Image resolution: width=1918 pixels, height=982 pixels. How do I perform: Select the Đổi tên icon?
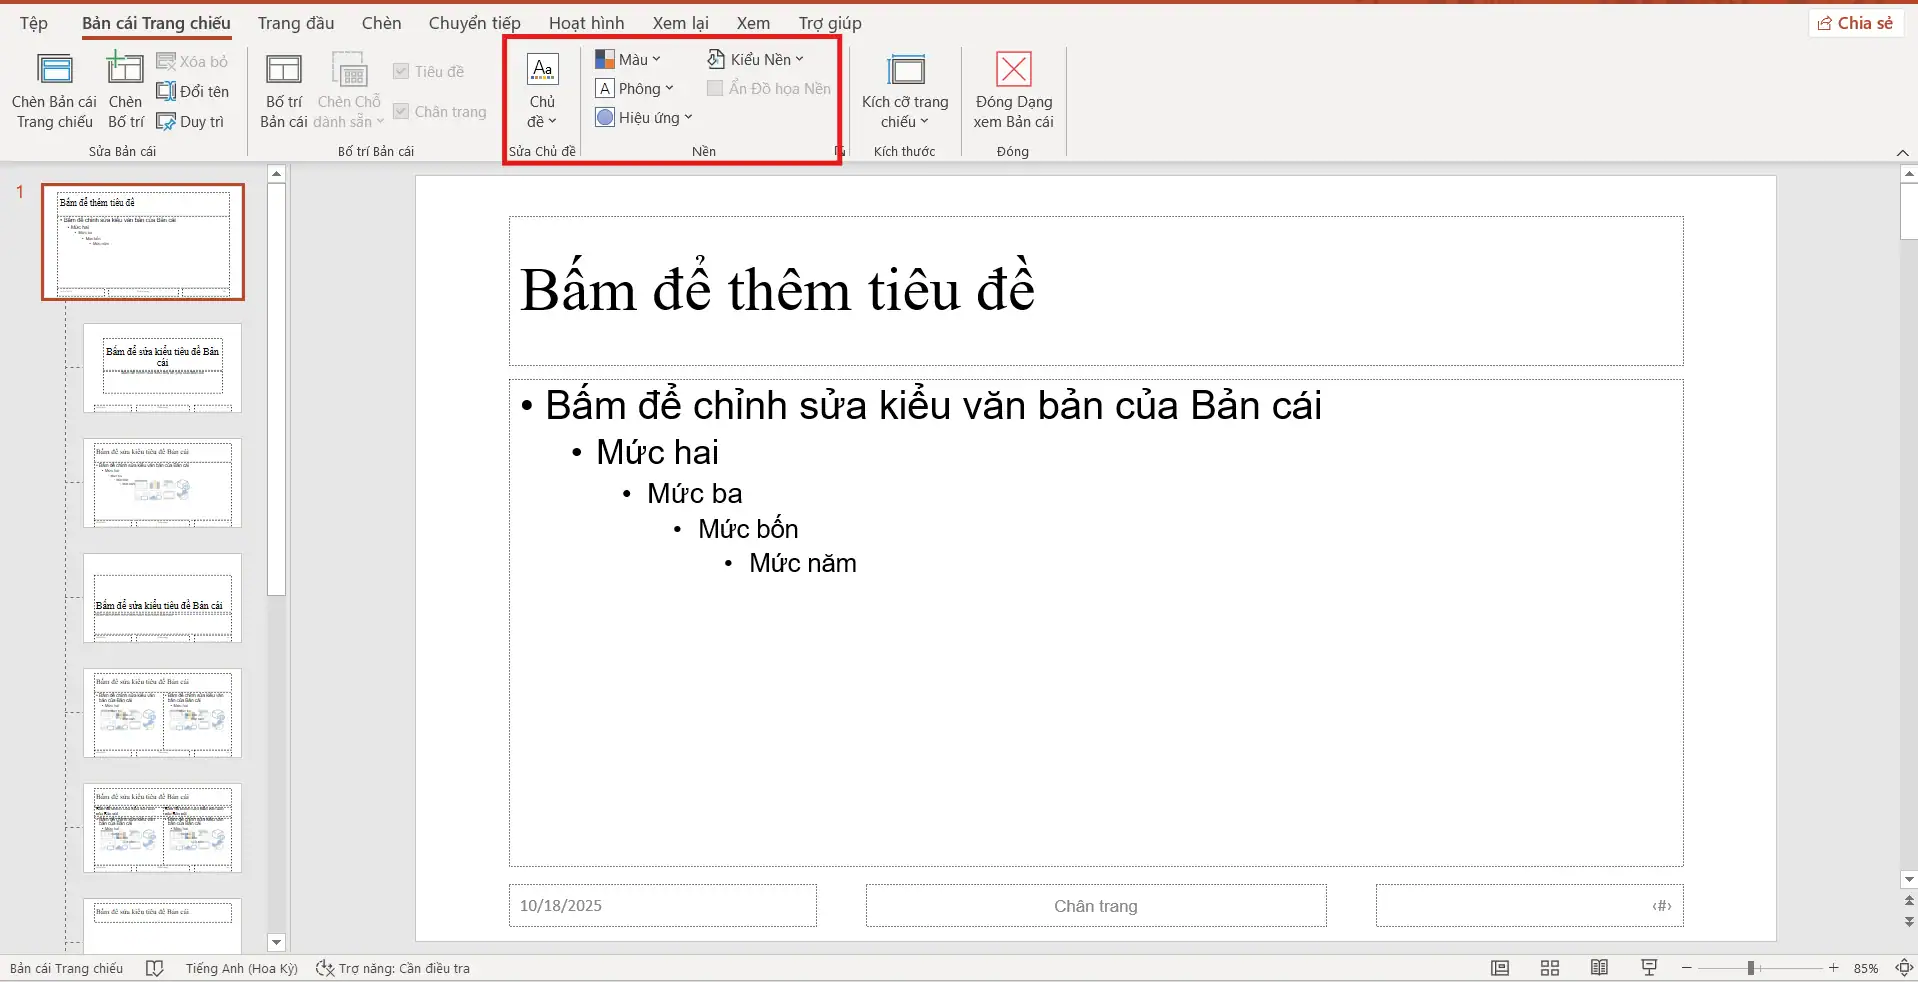click(x=193, y=91)
